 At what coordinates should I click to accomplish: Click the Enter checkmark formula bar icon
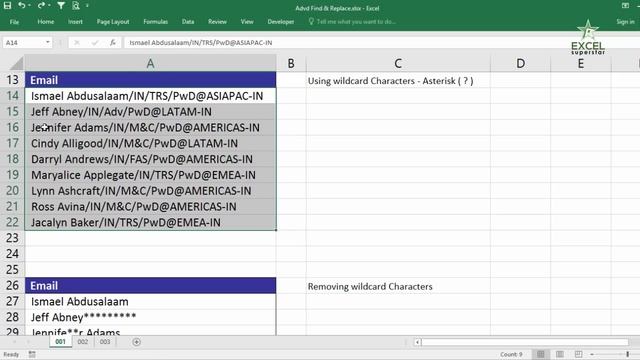click(x=95, y=42)
